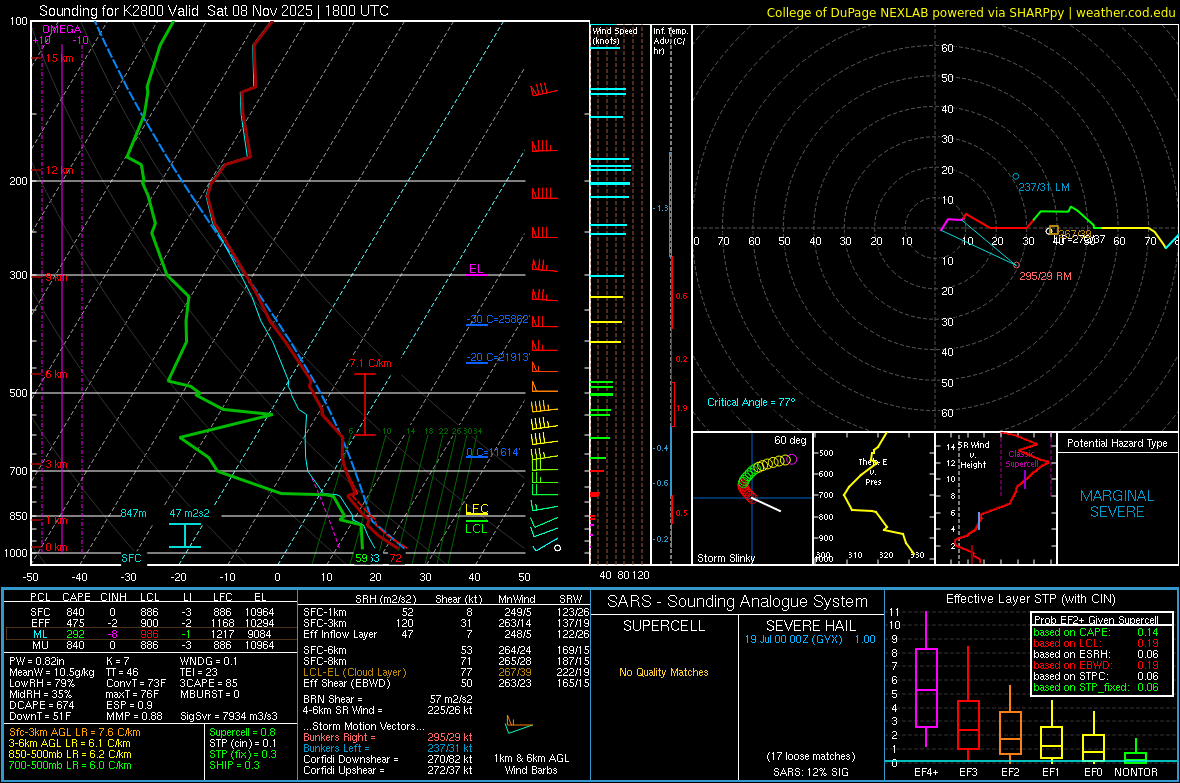Click the 237/31 LM hodograph label
This screenshot has height=783, width=1180.
(1044, 187)
